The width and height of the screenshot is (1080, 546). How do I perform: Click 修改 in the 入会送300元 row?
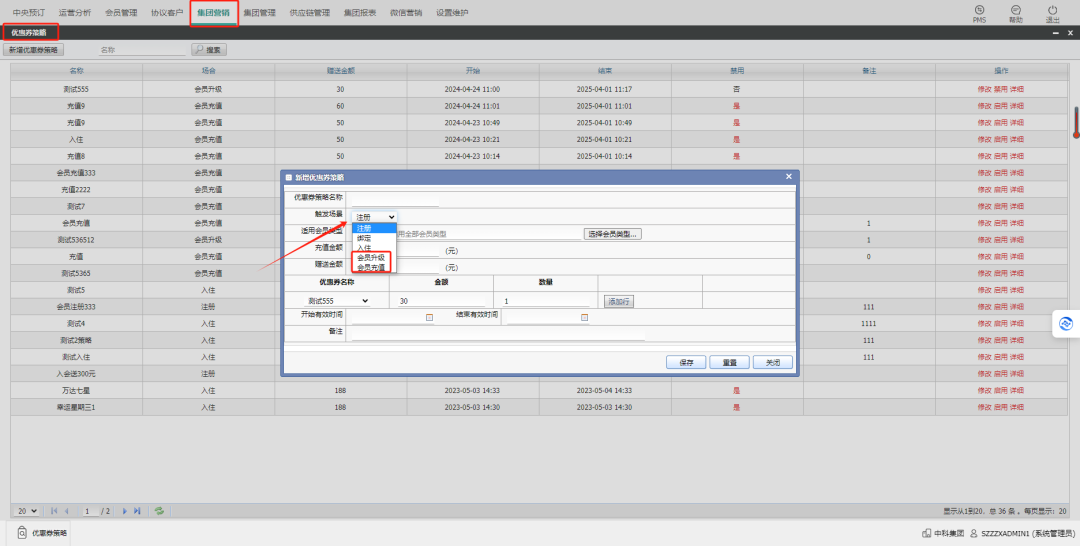pos(984,374)
